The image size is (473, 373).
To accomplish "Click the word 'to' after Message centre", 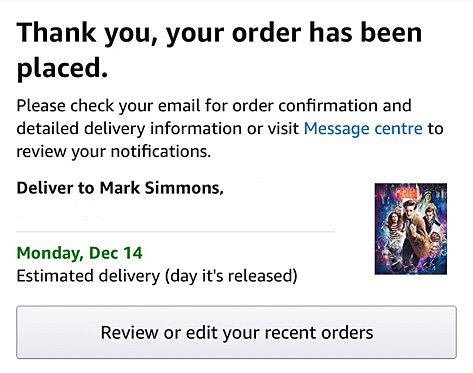I will [x=435, y=129].
